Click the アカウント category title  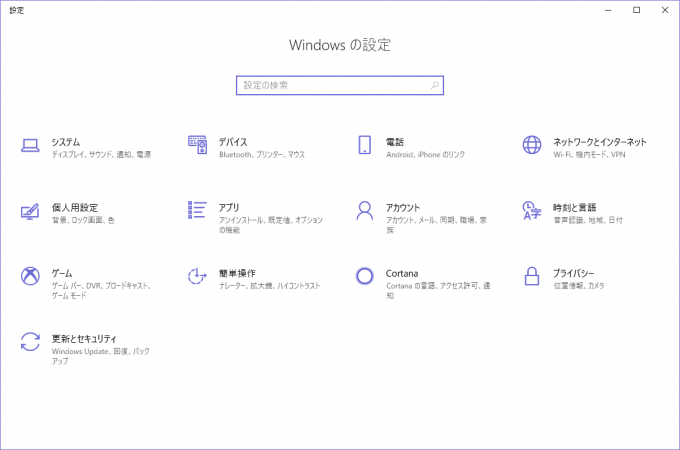403,208
